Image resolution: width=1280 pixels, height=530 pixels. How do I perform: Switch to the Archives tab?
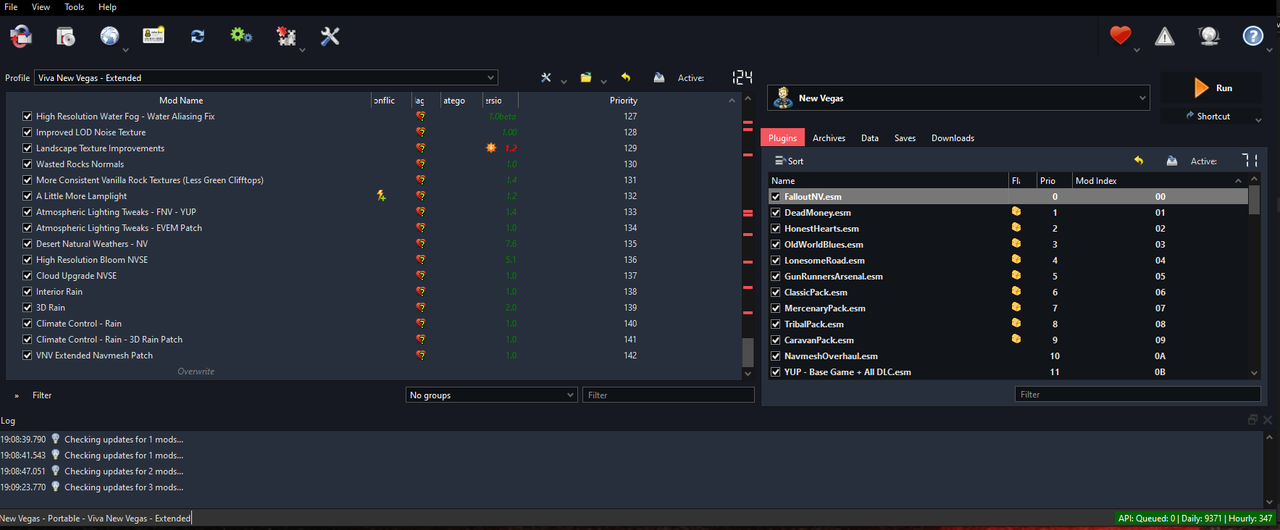coord(829,138)
